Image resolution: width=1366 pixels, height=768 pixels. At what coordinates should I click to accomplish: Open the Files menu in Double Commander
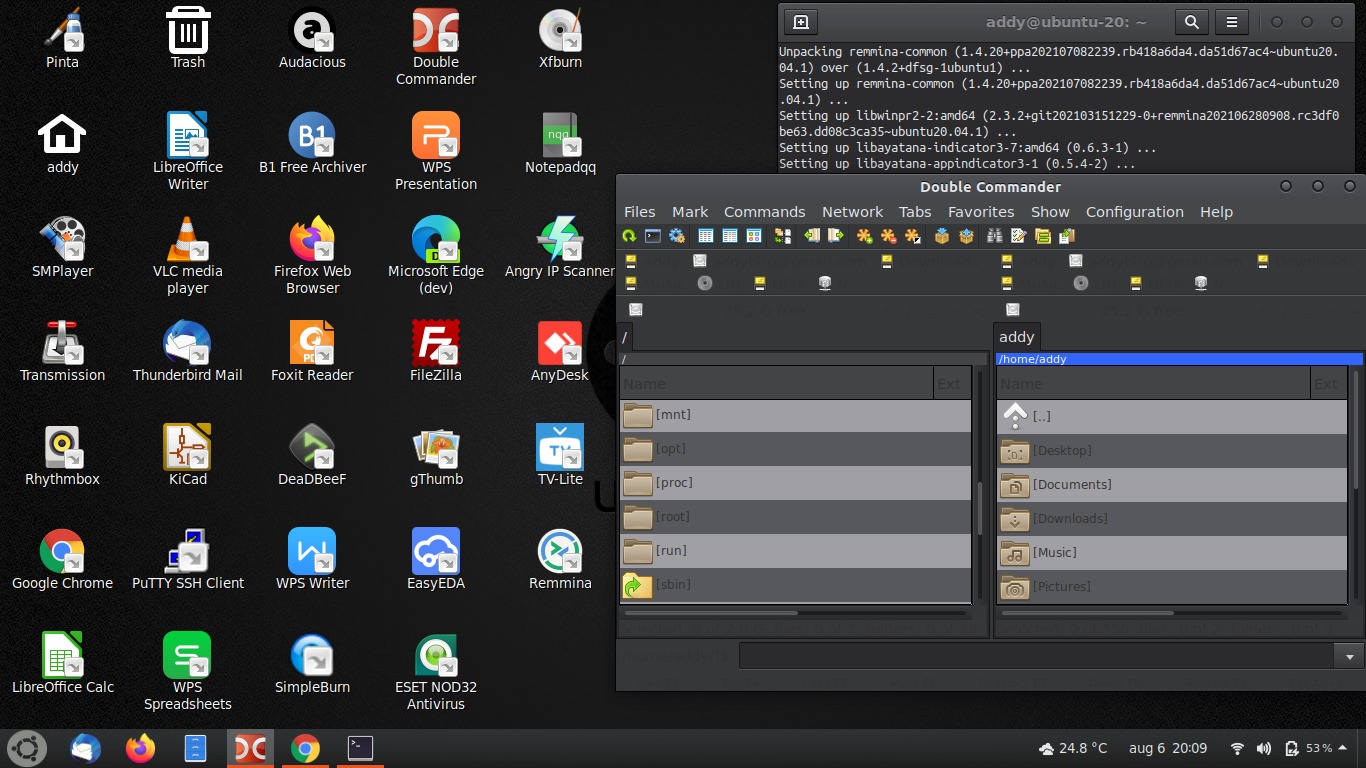tap(640, 212)
